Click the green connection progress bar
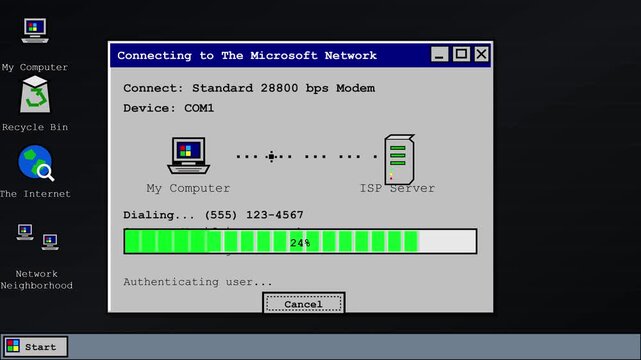The image size is (641, 360). 300,241
